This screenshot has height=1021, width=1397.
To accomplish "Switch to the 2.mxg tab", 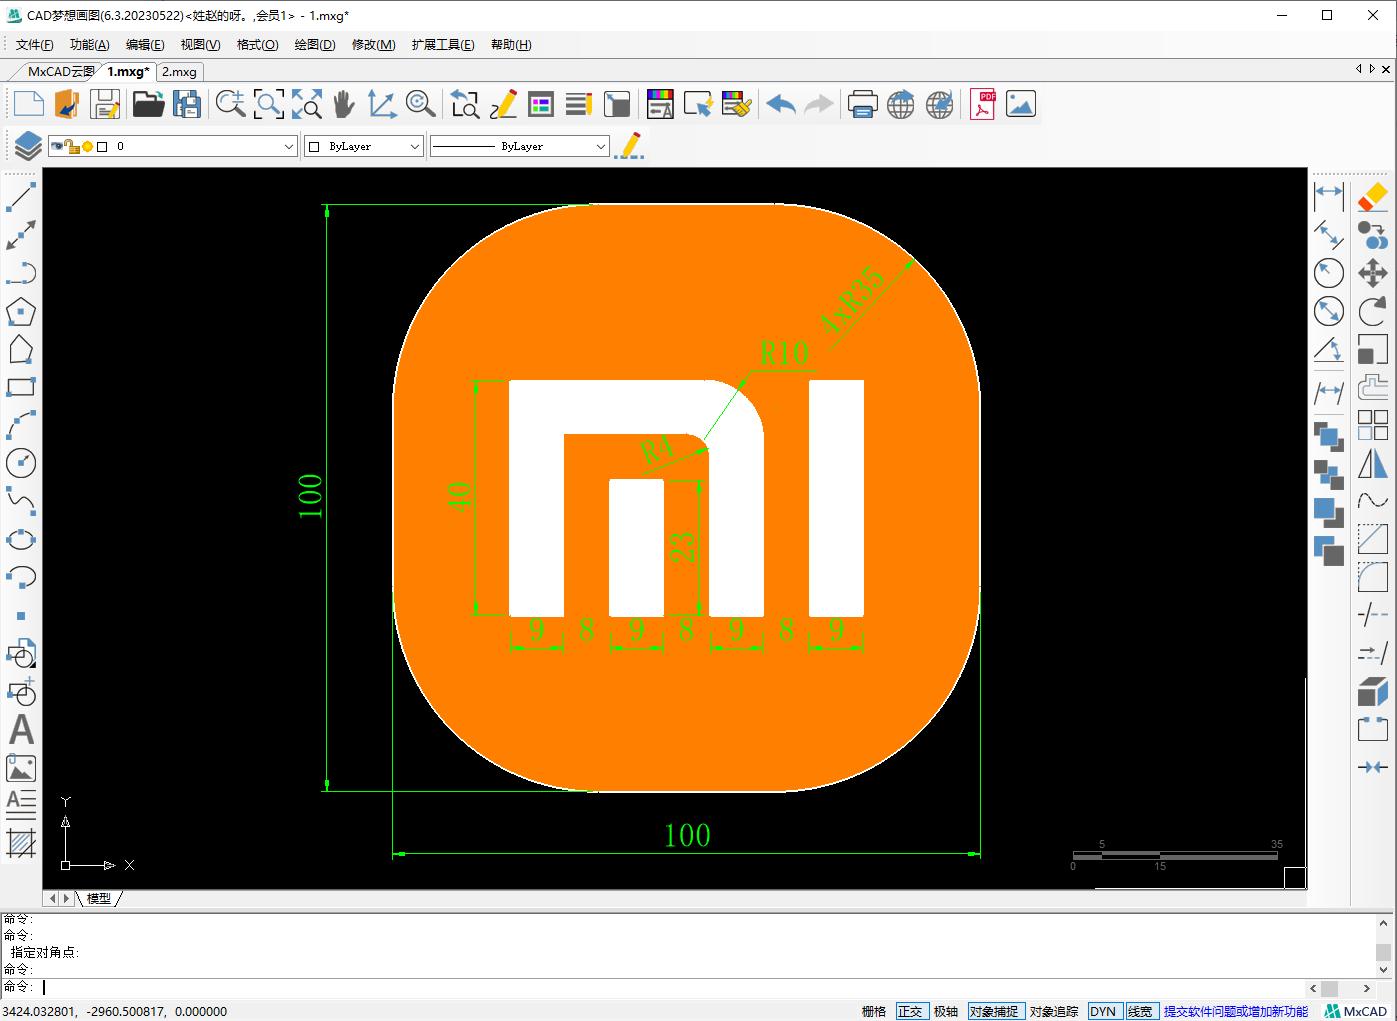I will click(180, 71).
